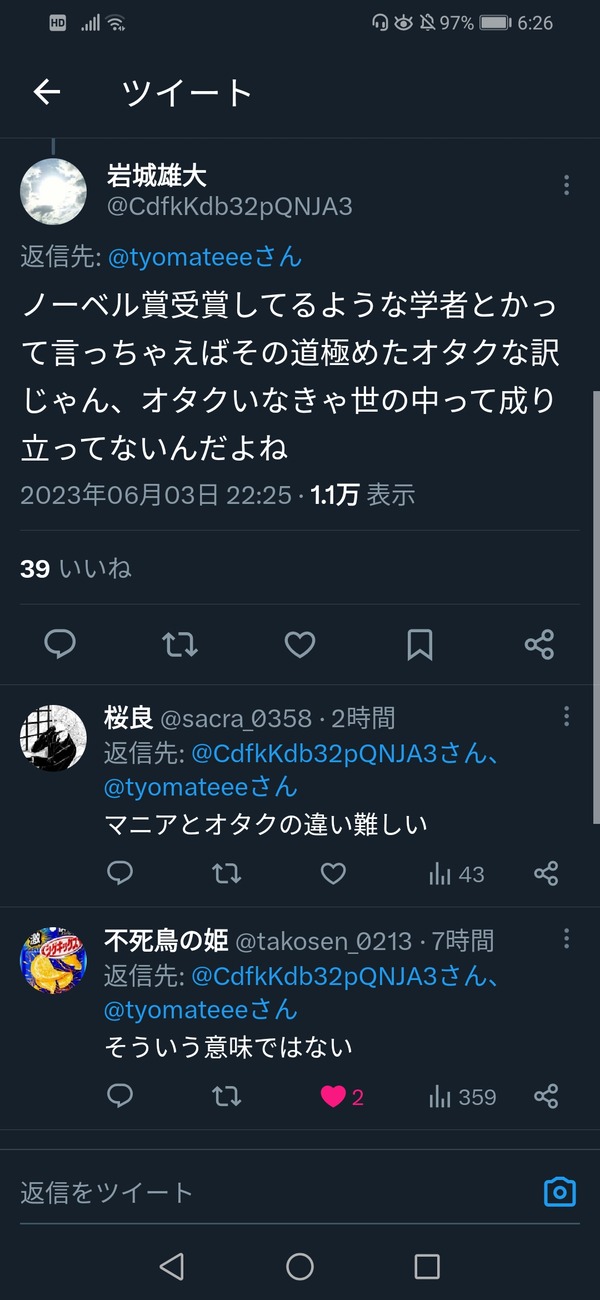Open camera icon in reply bar

(x=560, y=1192)
